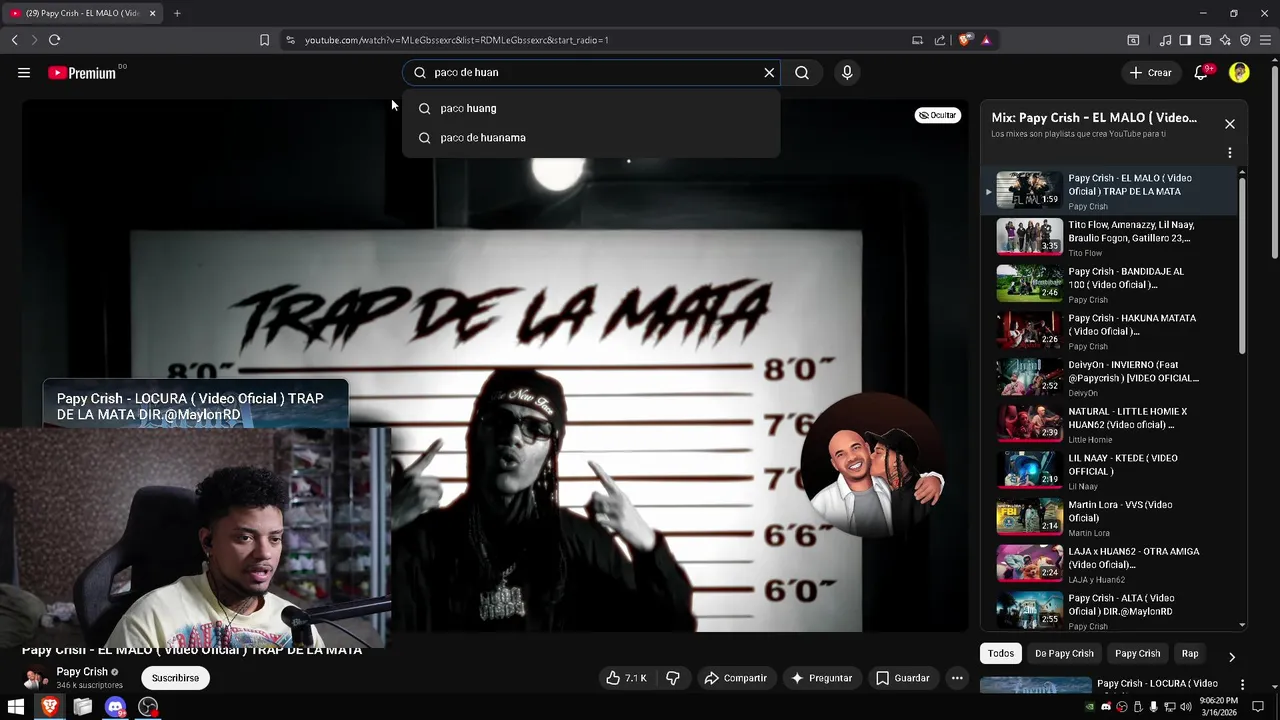Open more actions three-dot menu under video

click(x=957, y=678)
